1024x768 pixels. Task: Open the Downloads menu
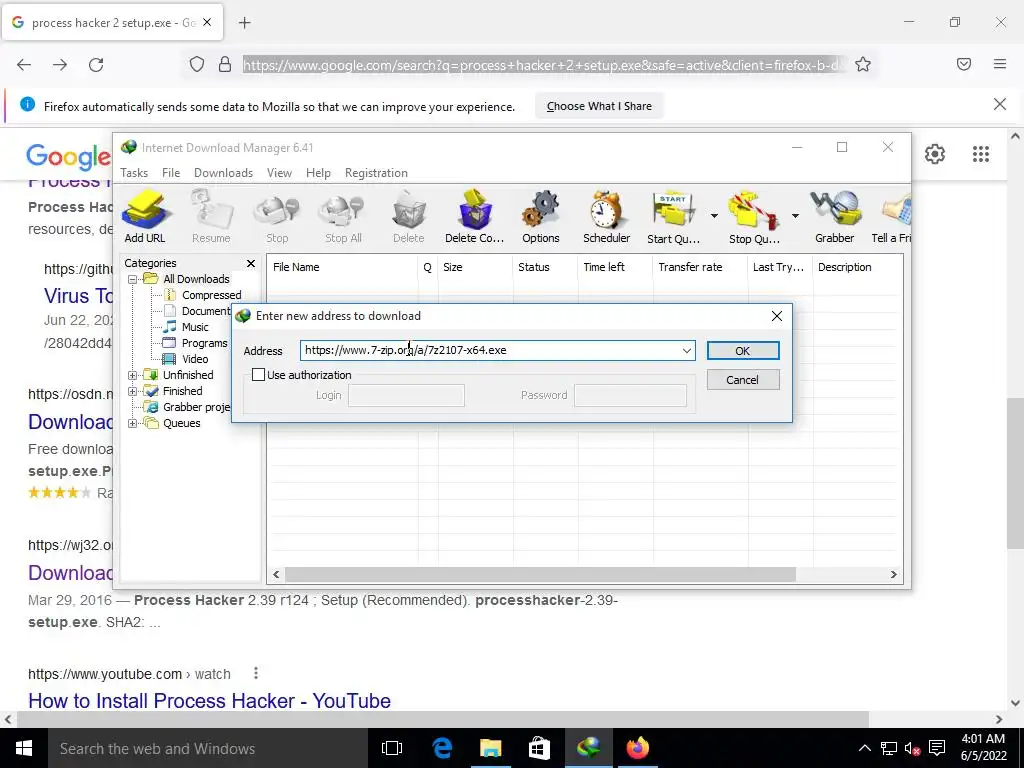223,173
